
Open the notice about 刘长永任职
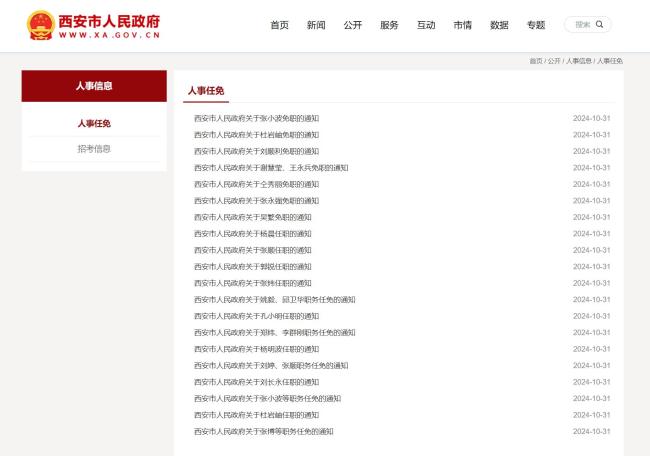256,382
